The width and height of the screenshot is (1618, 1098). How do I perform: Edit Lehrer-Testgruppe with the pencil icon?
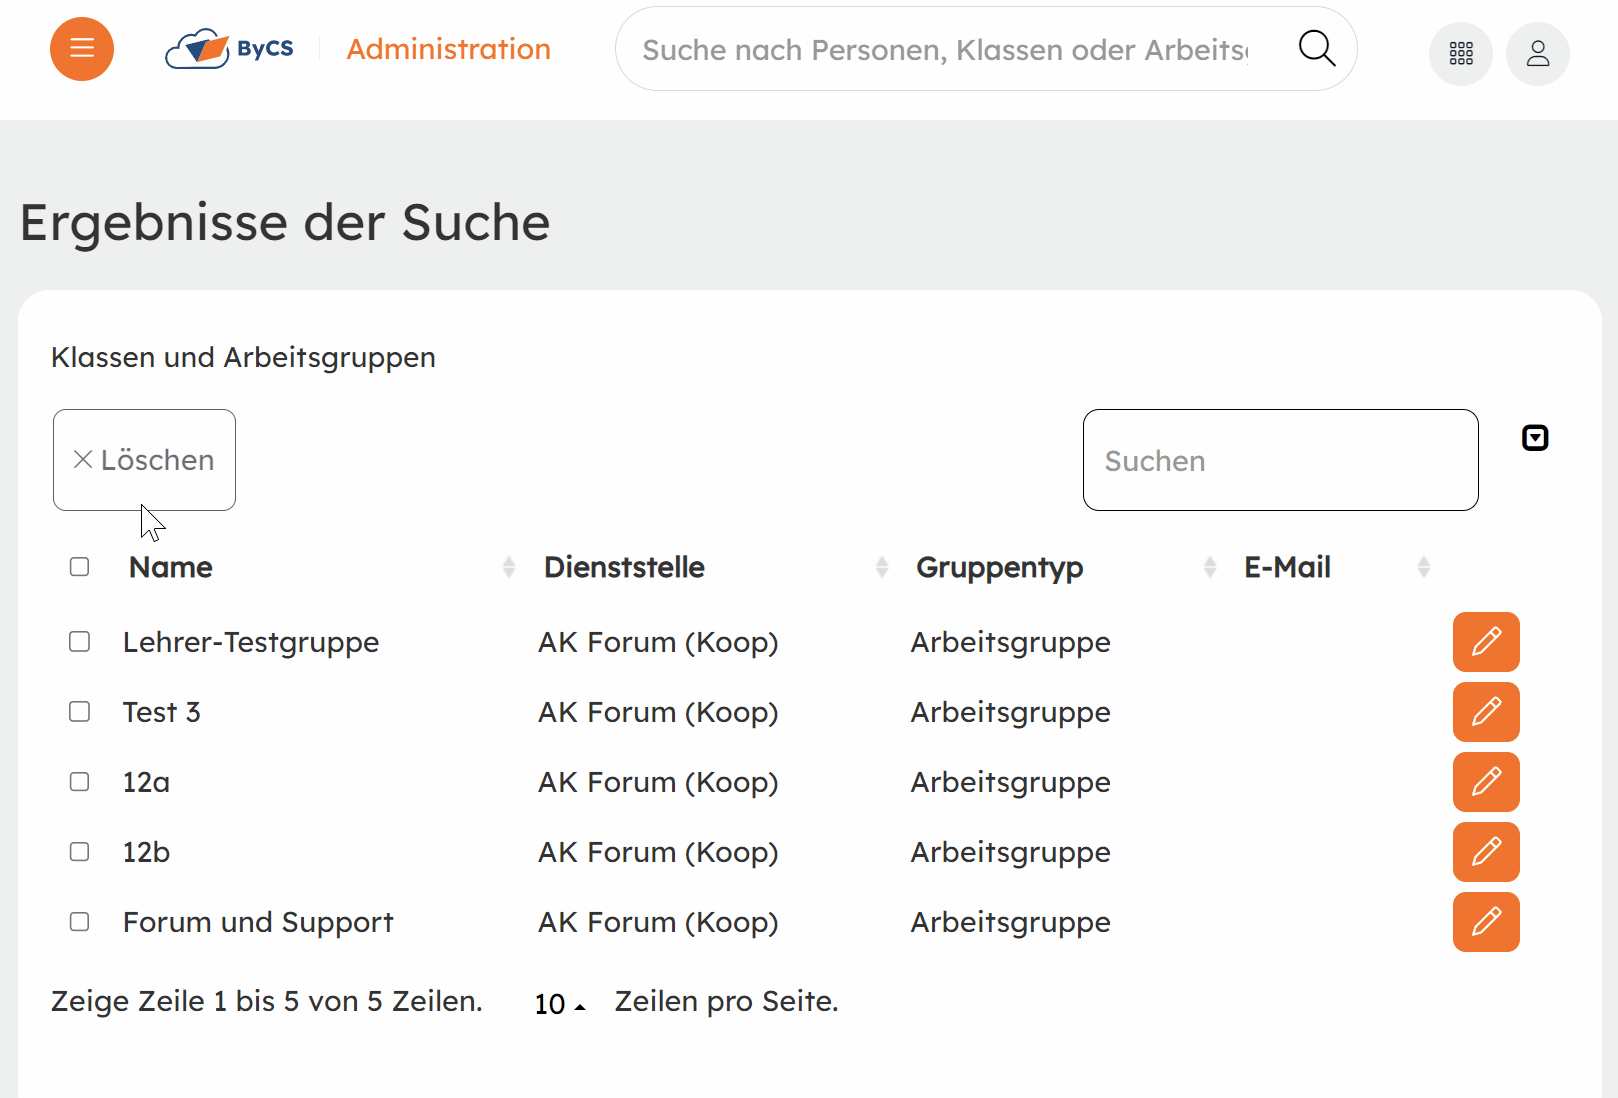pyautogui.click(x=1486, y=642)
